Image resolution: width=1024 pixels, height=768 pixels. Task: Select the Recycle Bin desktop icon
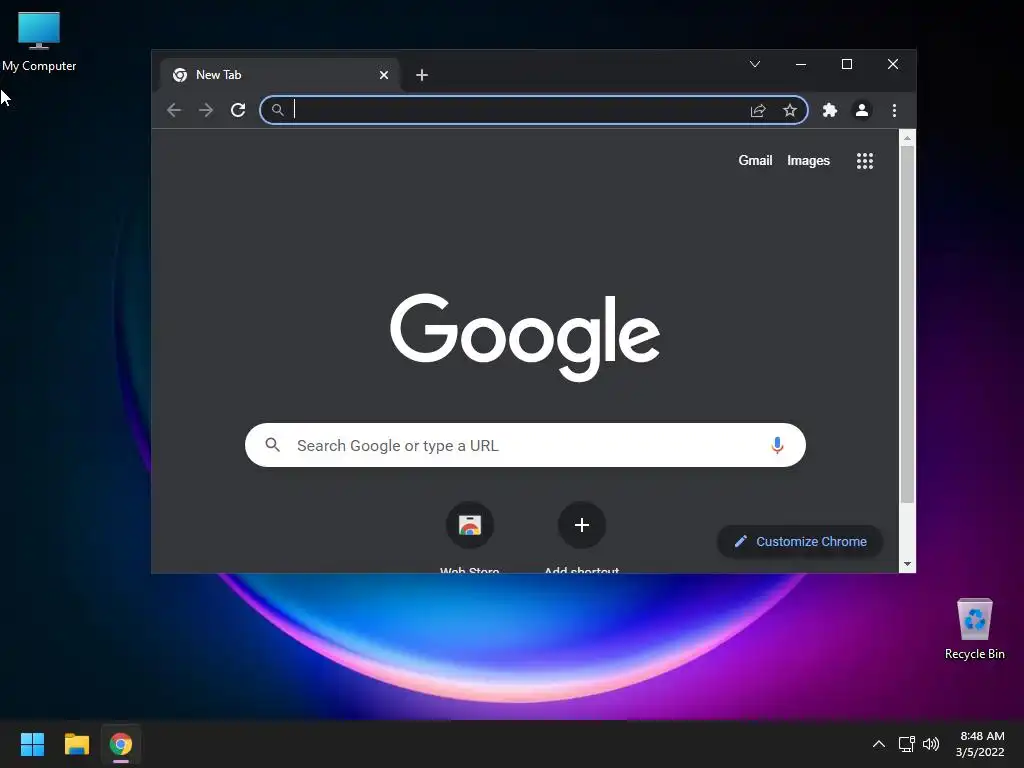click(x=974, y=629)
